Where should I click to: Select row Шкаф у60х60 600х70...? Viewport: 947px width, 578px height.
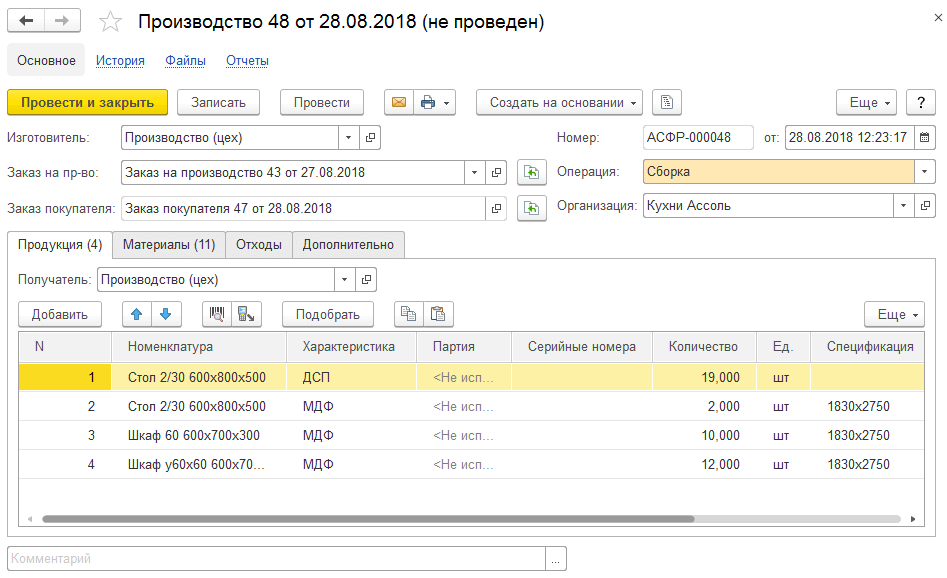(x=471, y=464)
